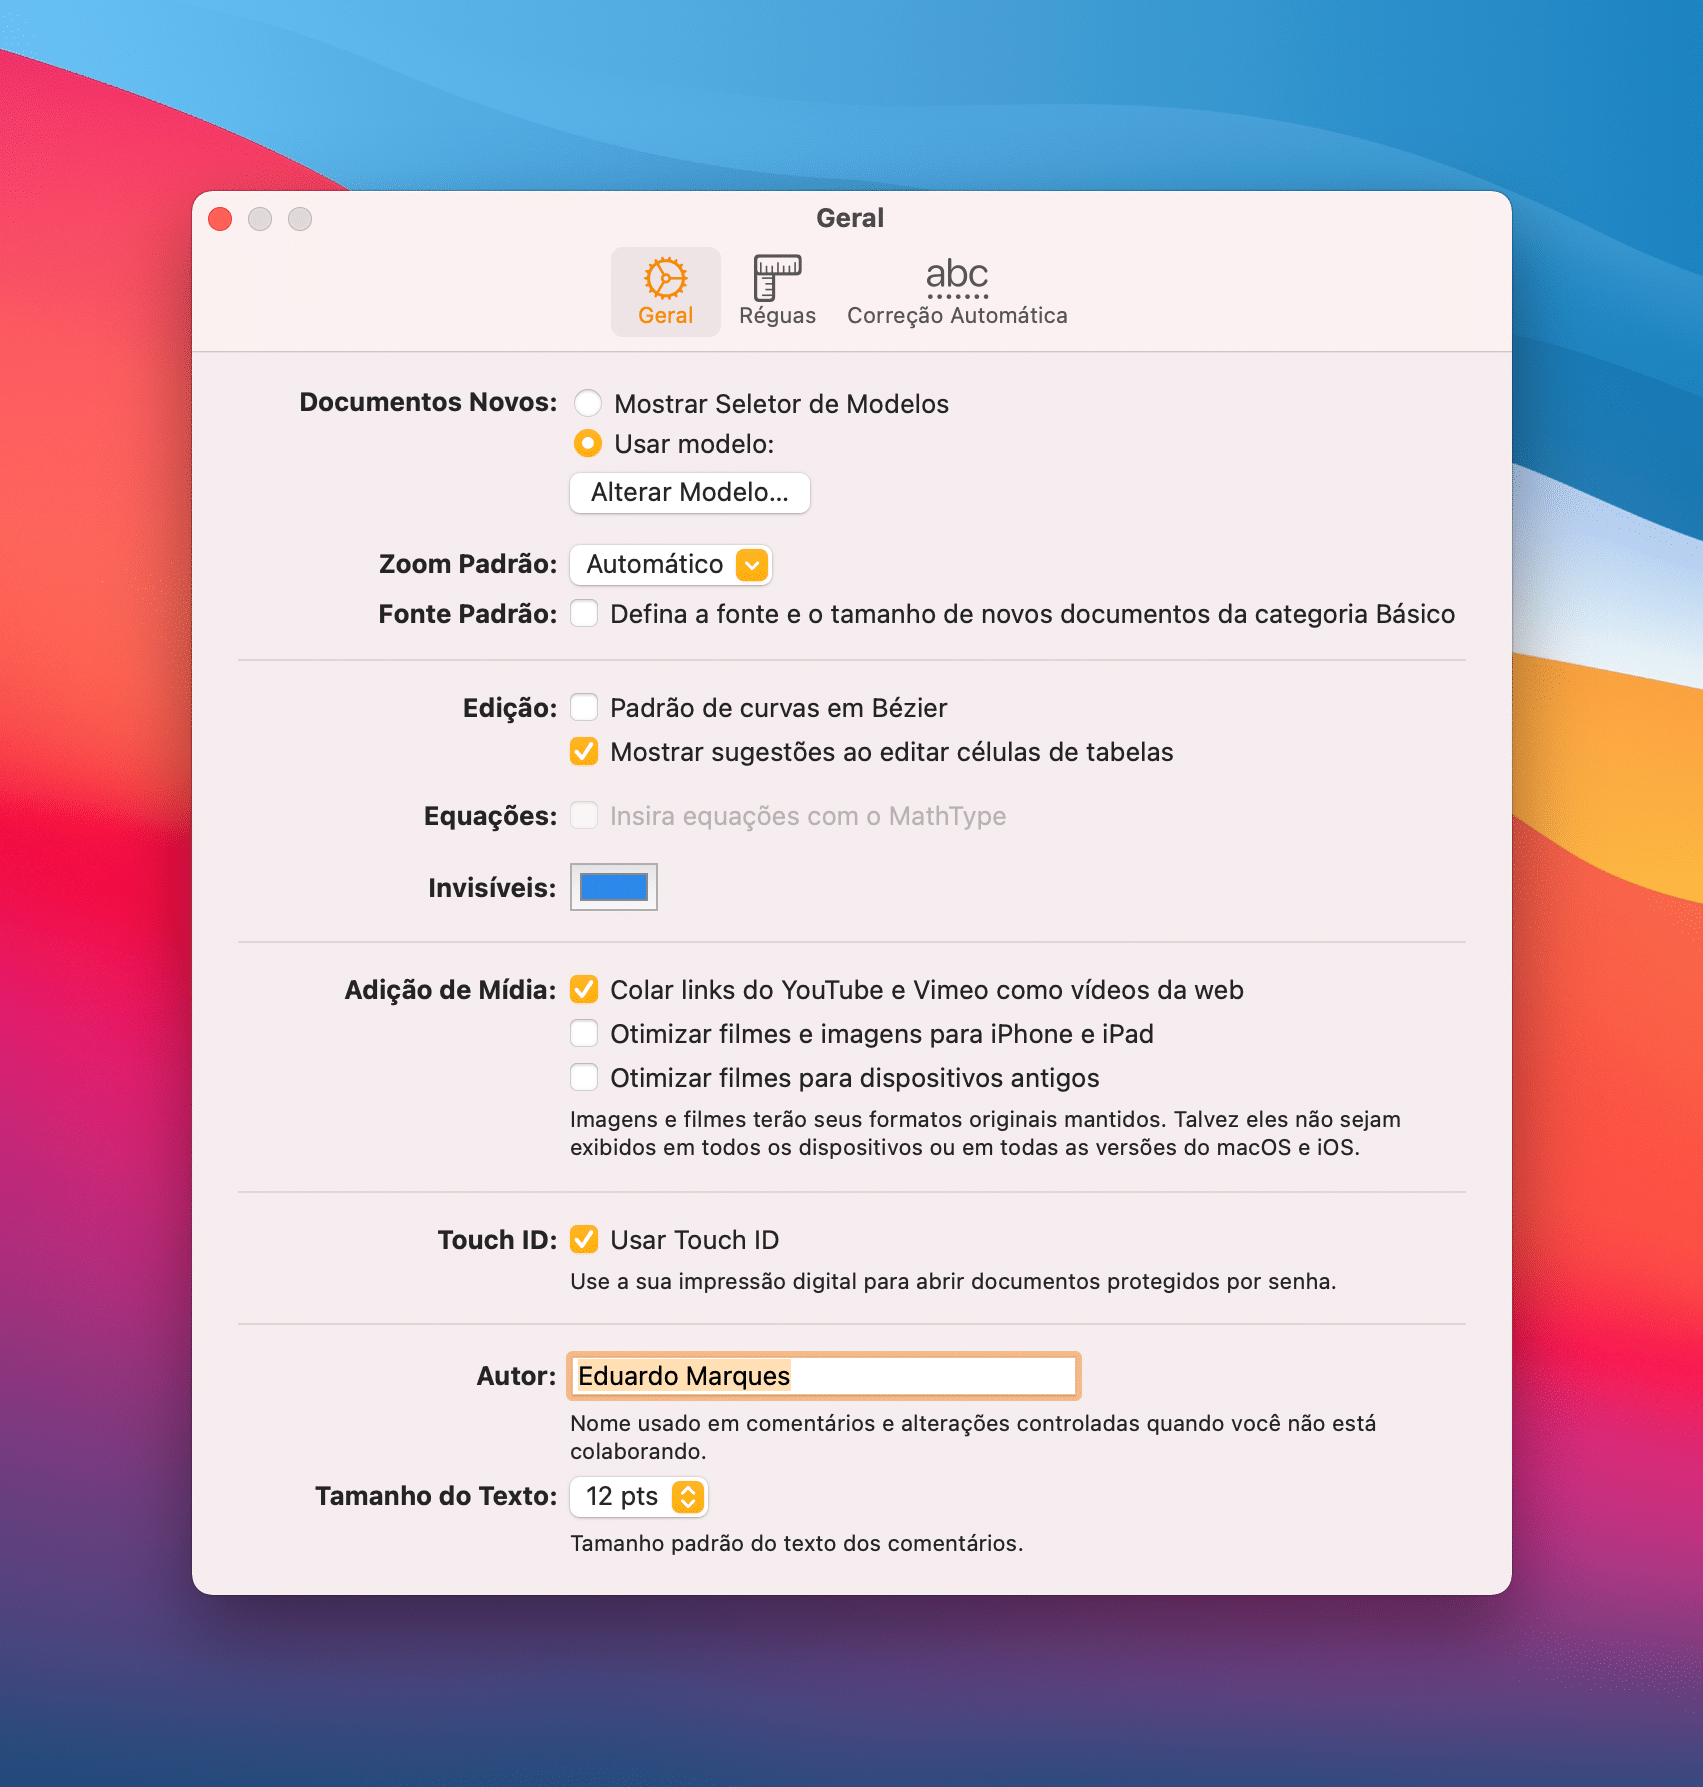The image size is (1703, 1787).
Task: Switch to the Réguas tab
Action: (776, 290)
